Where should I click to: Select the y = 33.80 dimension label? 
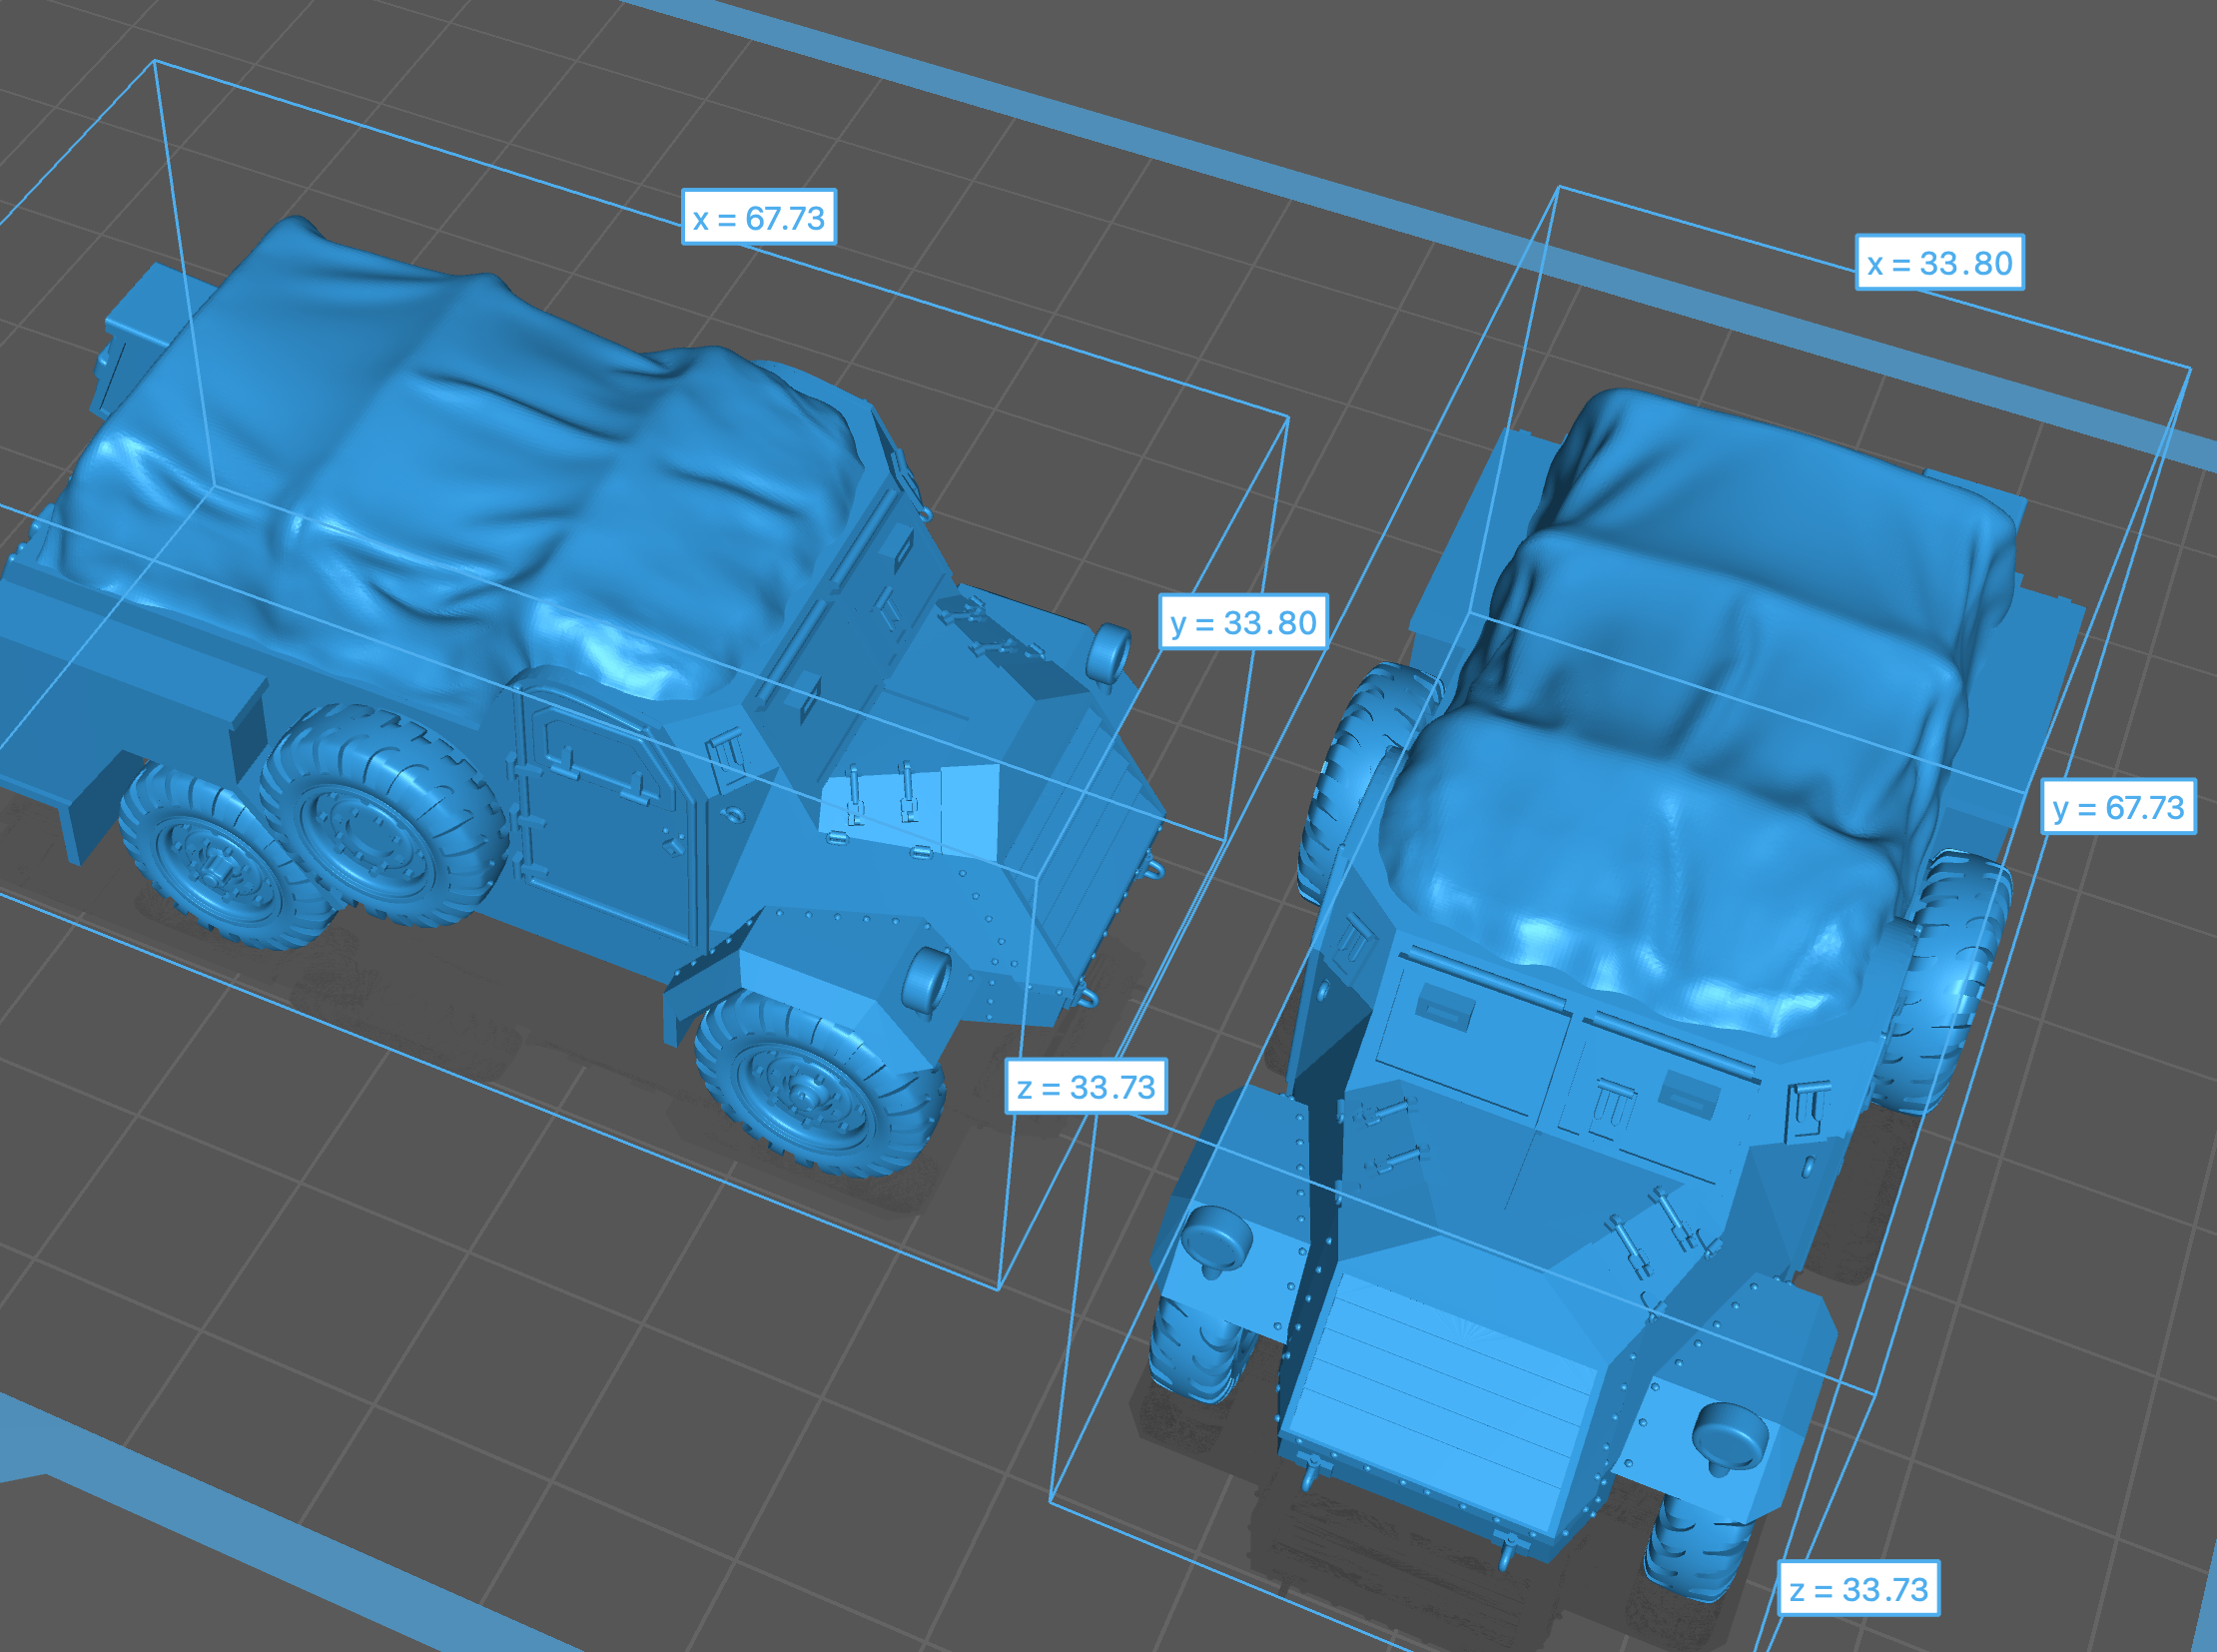click(x=1243, y=622)
